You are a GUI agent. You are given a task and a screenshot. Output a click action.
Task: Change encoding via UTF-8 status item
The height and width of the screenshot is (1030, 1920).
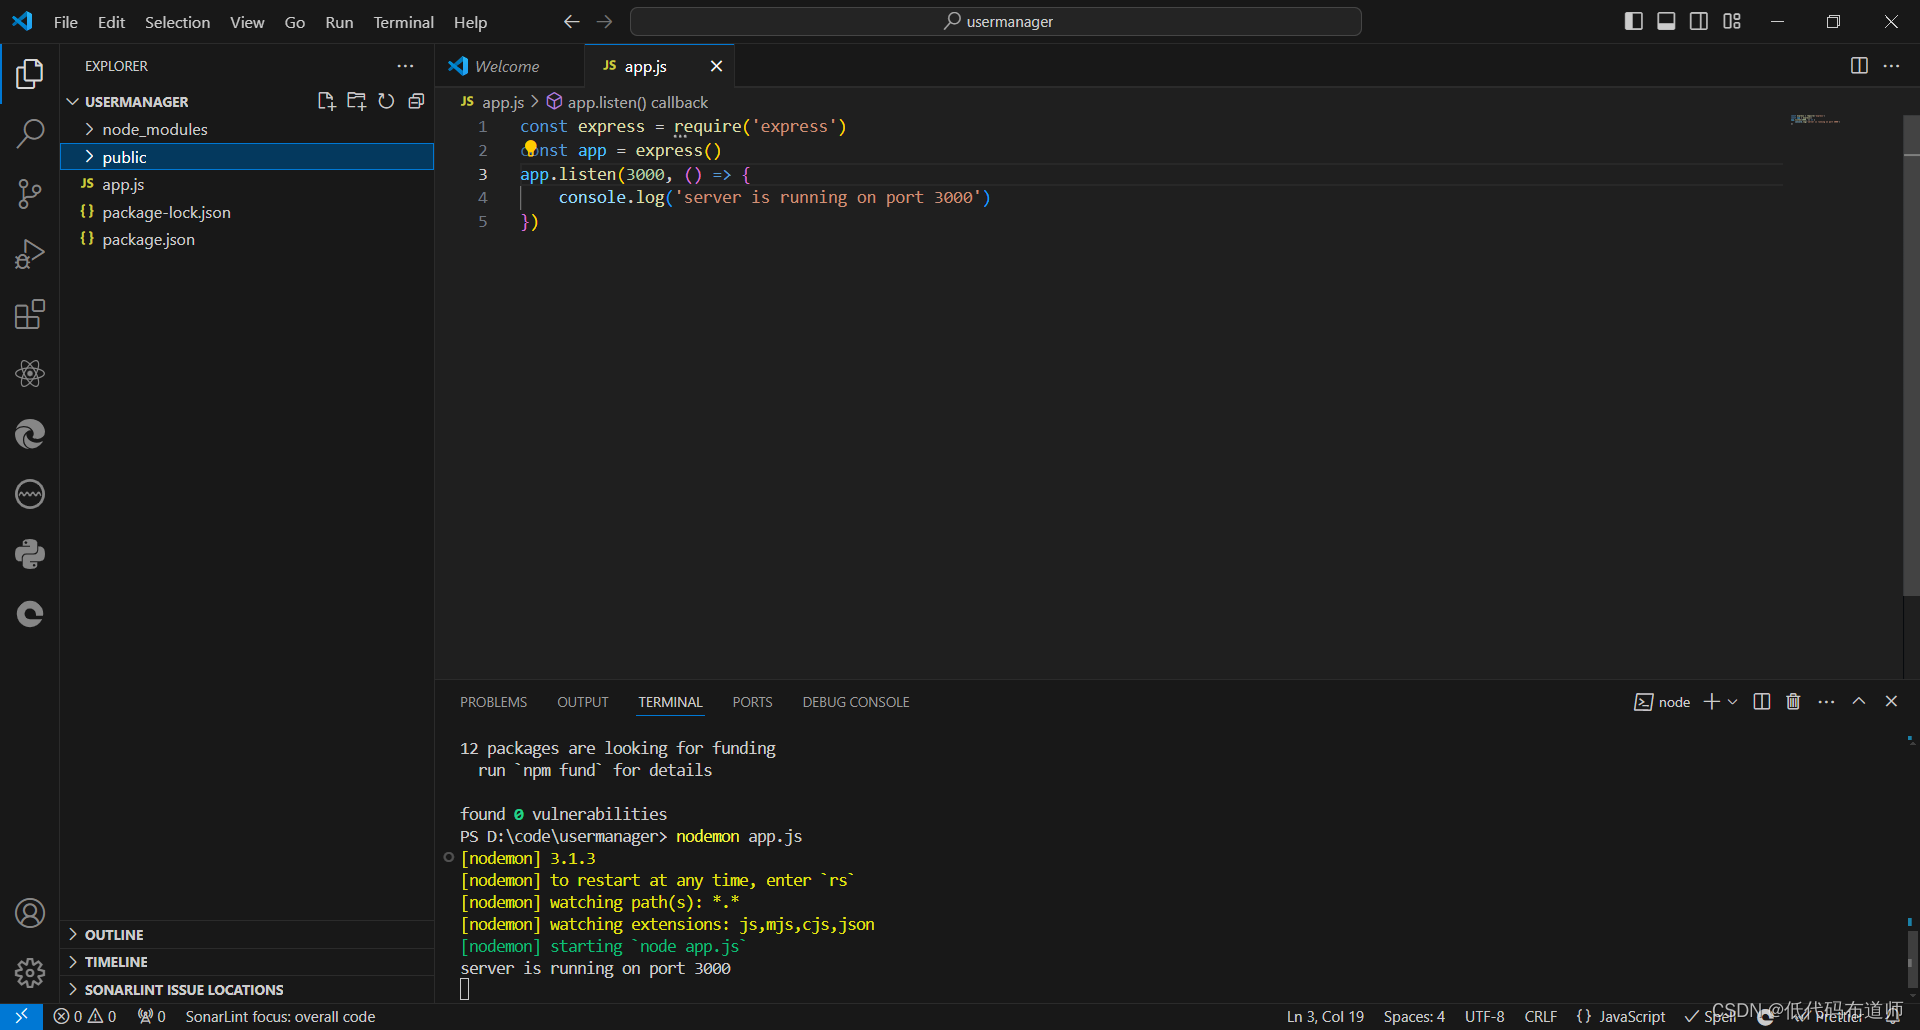click(x=1485, y=1016)
